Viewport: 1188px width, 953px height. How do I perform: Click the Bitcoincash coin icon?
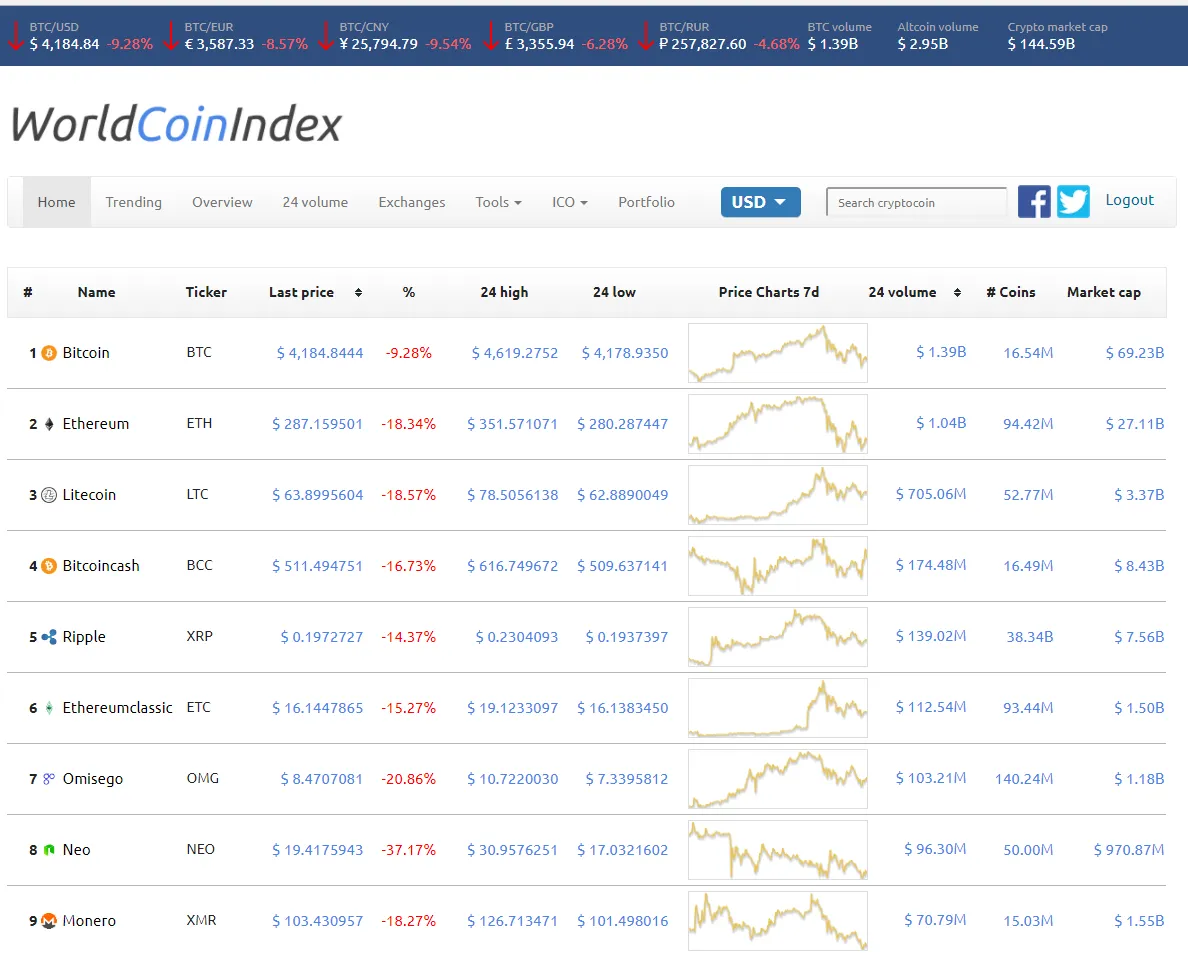[x=48, y=566]
